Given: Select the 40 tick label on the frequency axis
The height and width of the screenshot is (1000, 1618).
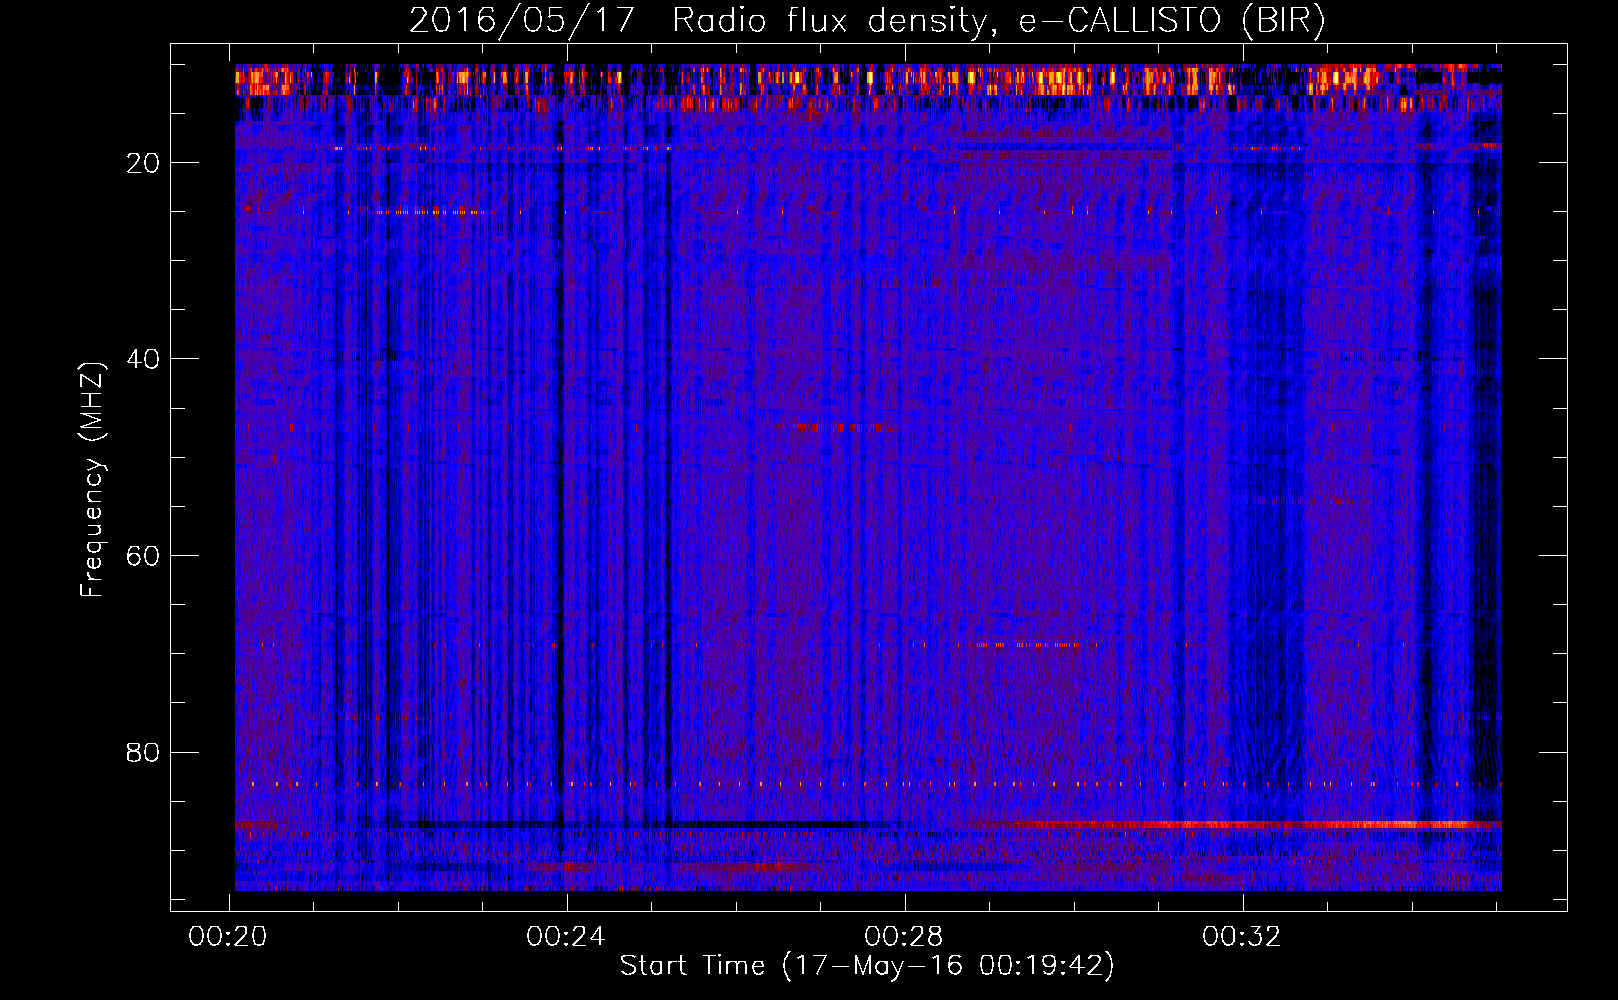Looking at the screenshot, I should [x=144, y=359].
